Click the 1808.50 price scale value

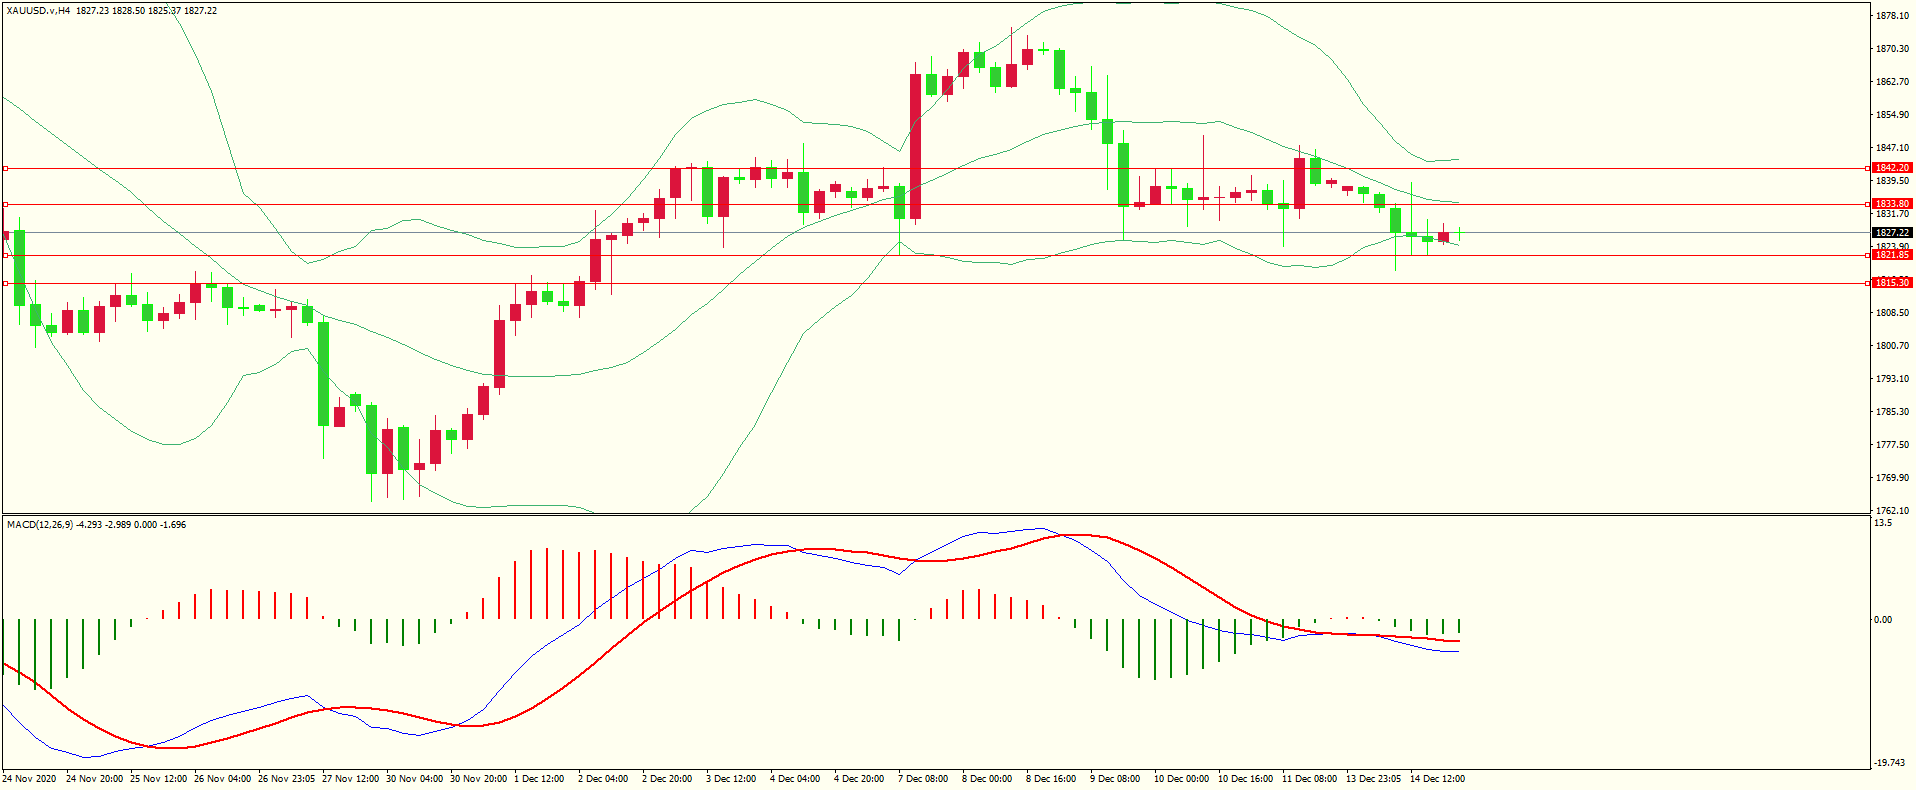(1892, 313)
